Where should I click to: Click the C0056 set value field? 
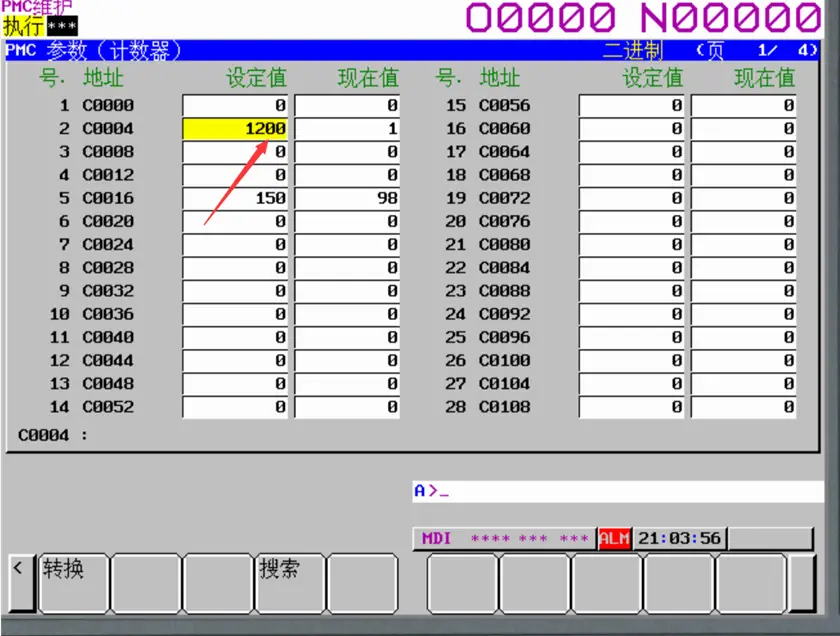pyautogui.click(x=631, y=106)
